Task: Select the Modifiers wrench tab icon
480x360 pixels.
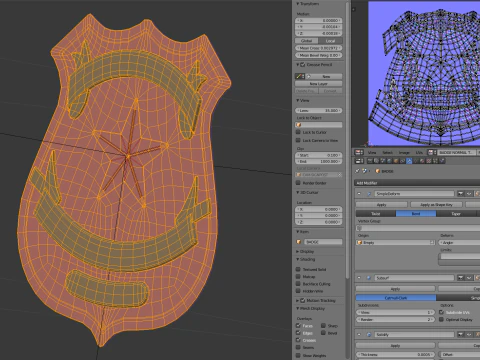Action: [x=409, y=161]
